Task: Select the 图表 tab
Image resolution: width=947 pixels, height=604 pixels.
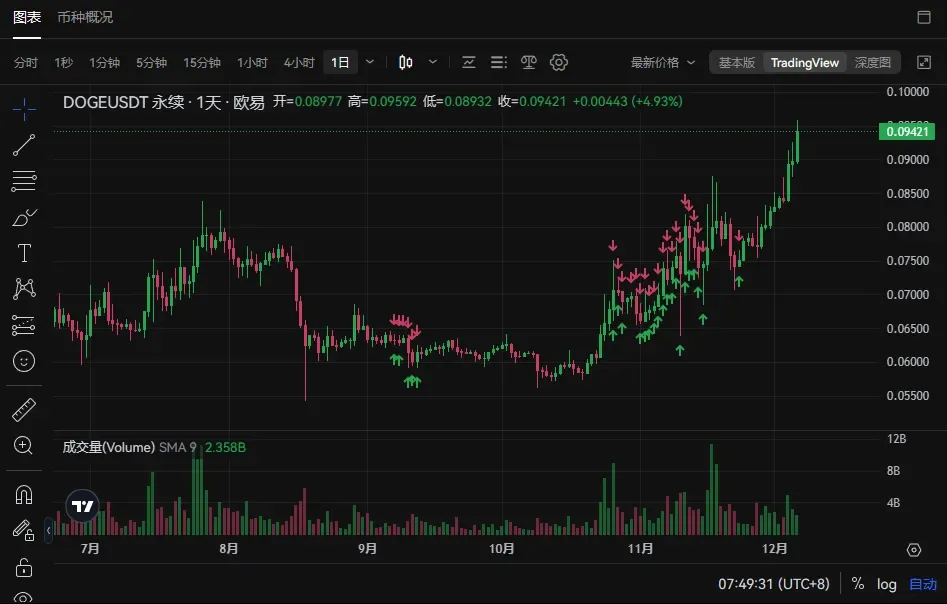Action: [27, 17]
